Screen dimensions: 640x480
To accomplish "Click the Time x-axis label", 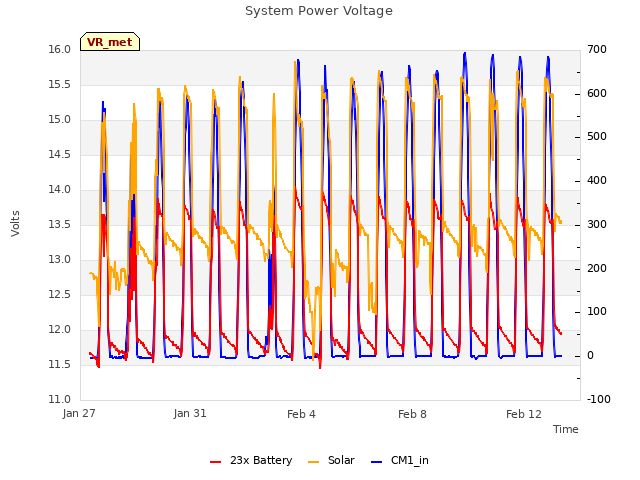I will (x=566, y=429).
